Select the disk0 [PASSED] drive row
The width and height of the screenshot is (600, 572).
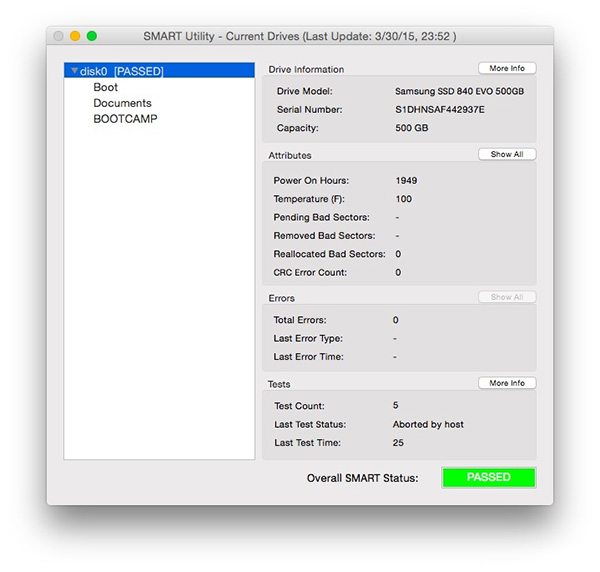[159, 70]
